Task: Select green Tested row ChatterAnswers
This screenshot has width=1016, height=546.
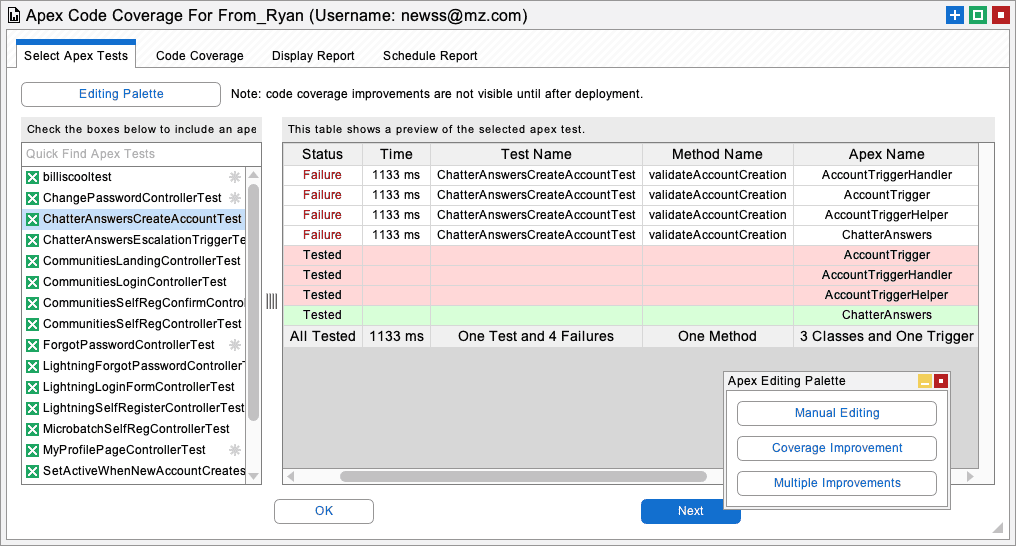Action: pos(630,315)
